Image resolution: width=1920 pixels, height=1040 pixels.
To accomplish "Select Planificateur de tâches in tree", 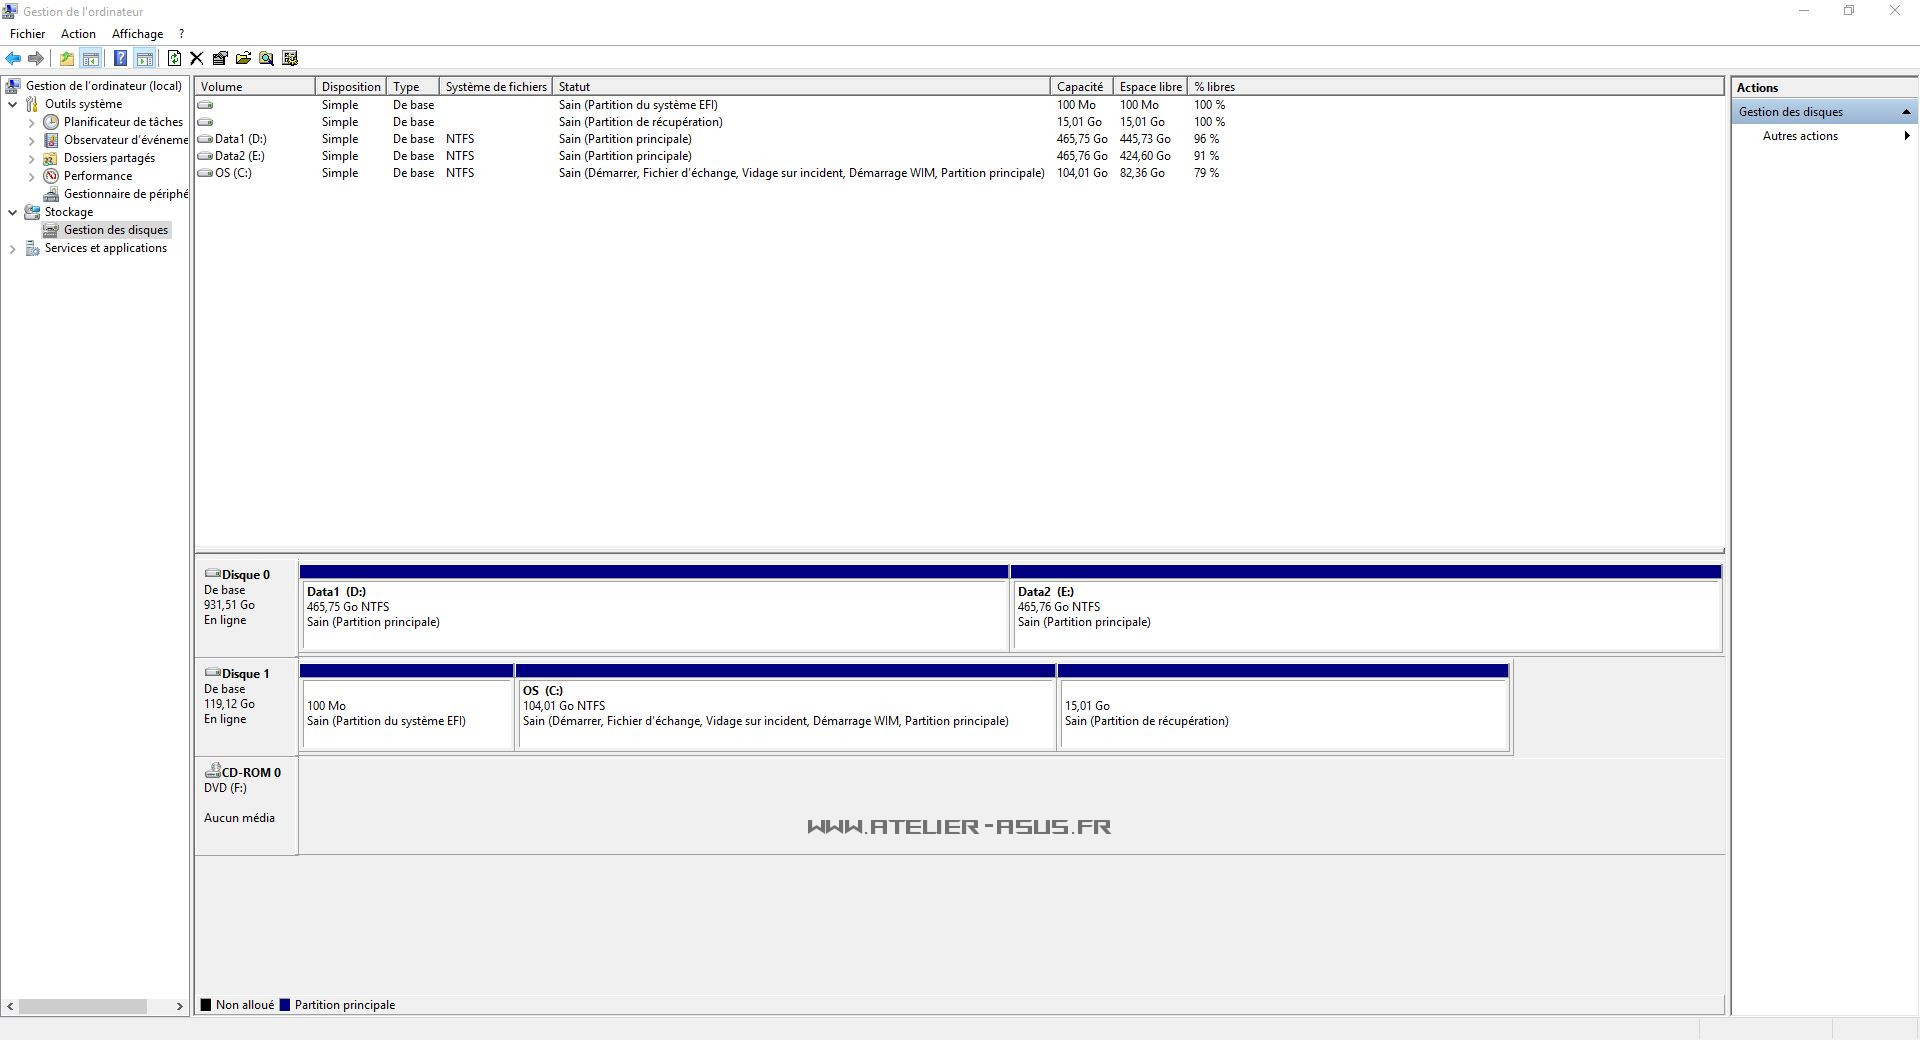I will [x=123, y=122].
